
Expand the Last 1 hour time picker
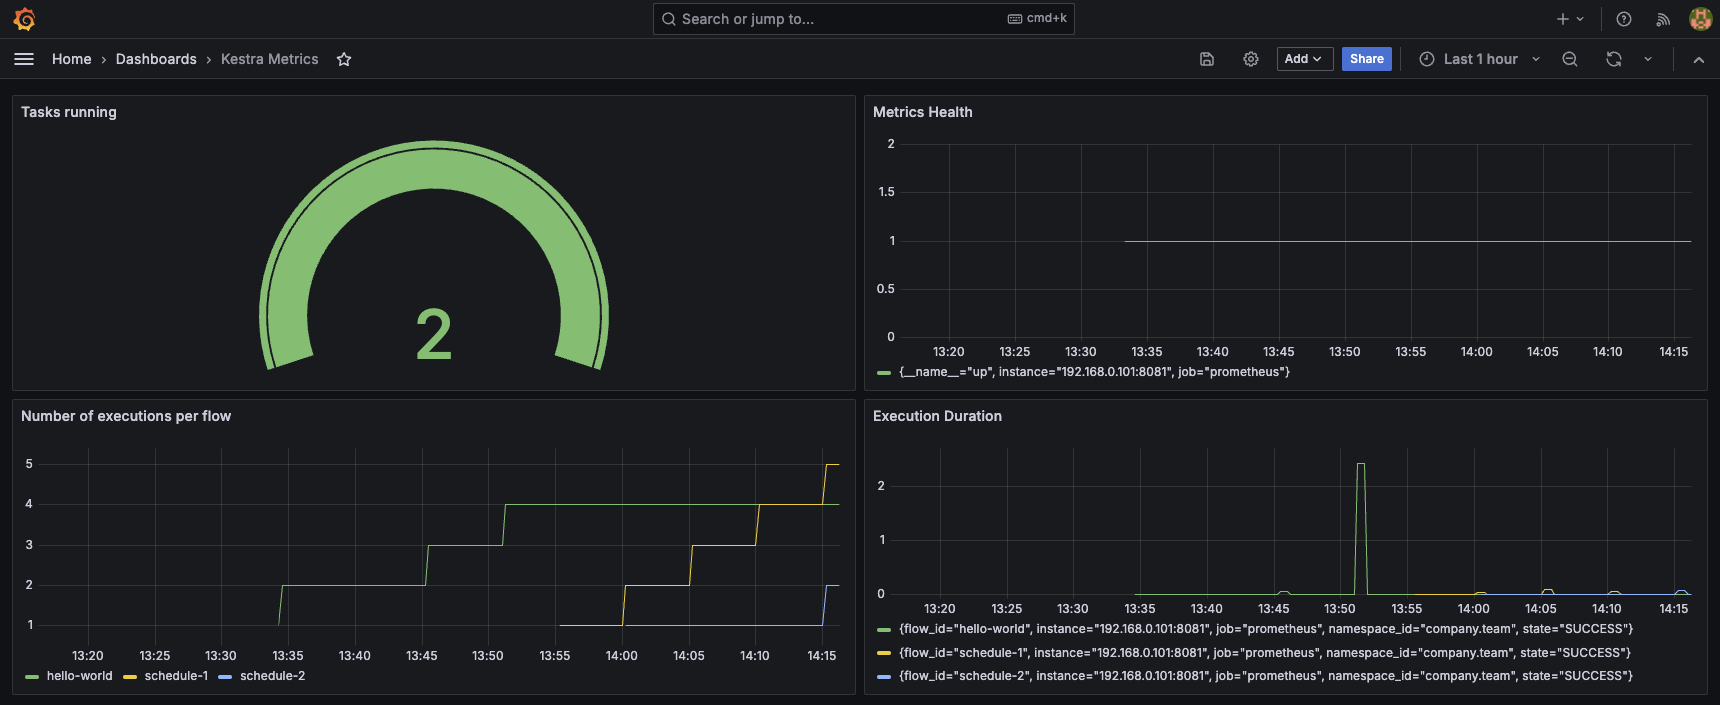tap(1480, 59)
